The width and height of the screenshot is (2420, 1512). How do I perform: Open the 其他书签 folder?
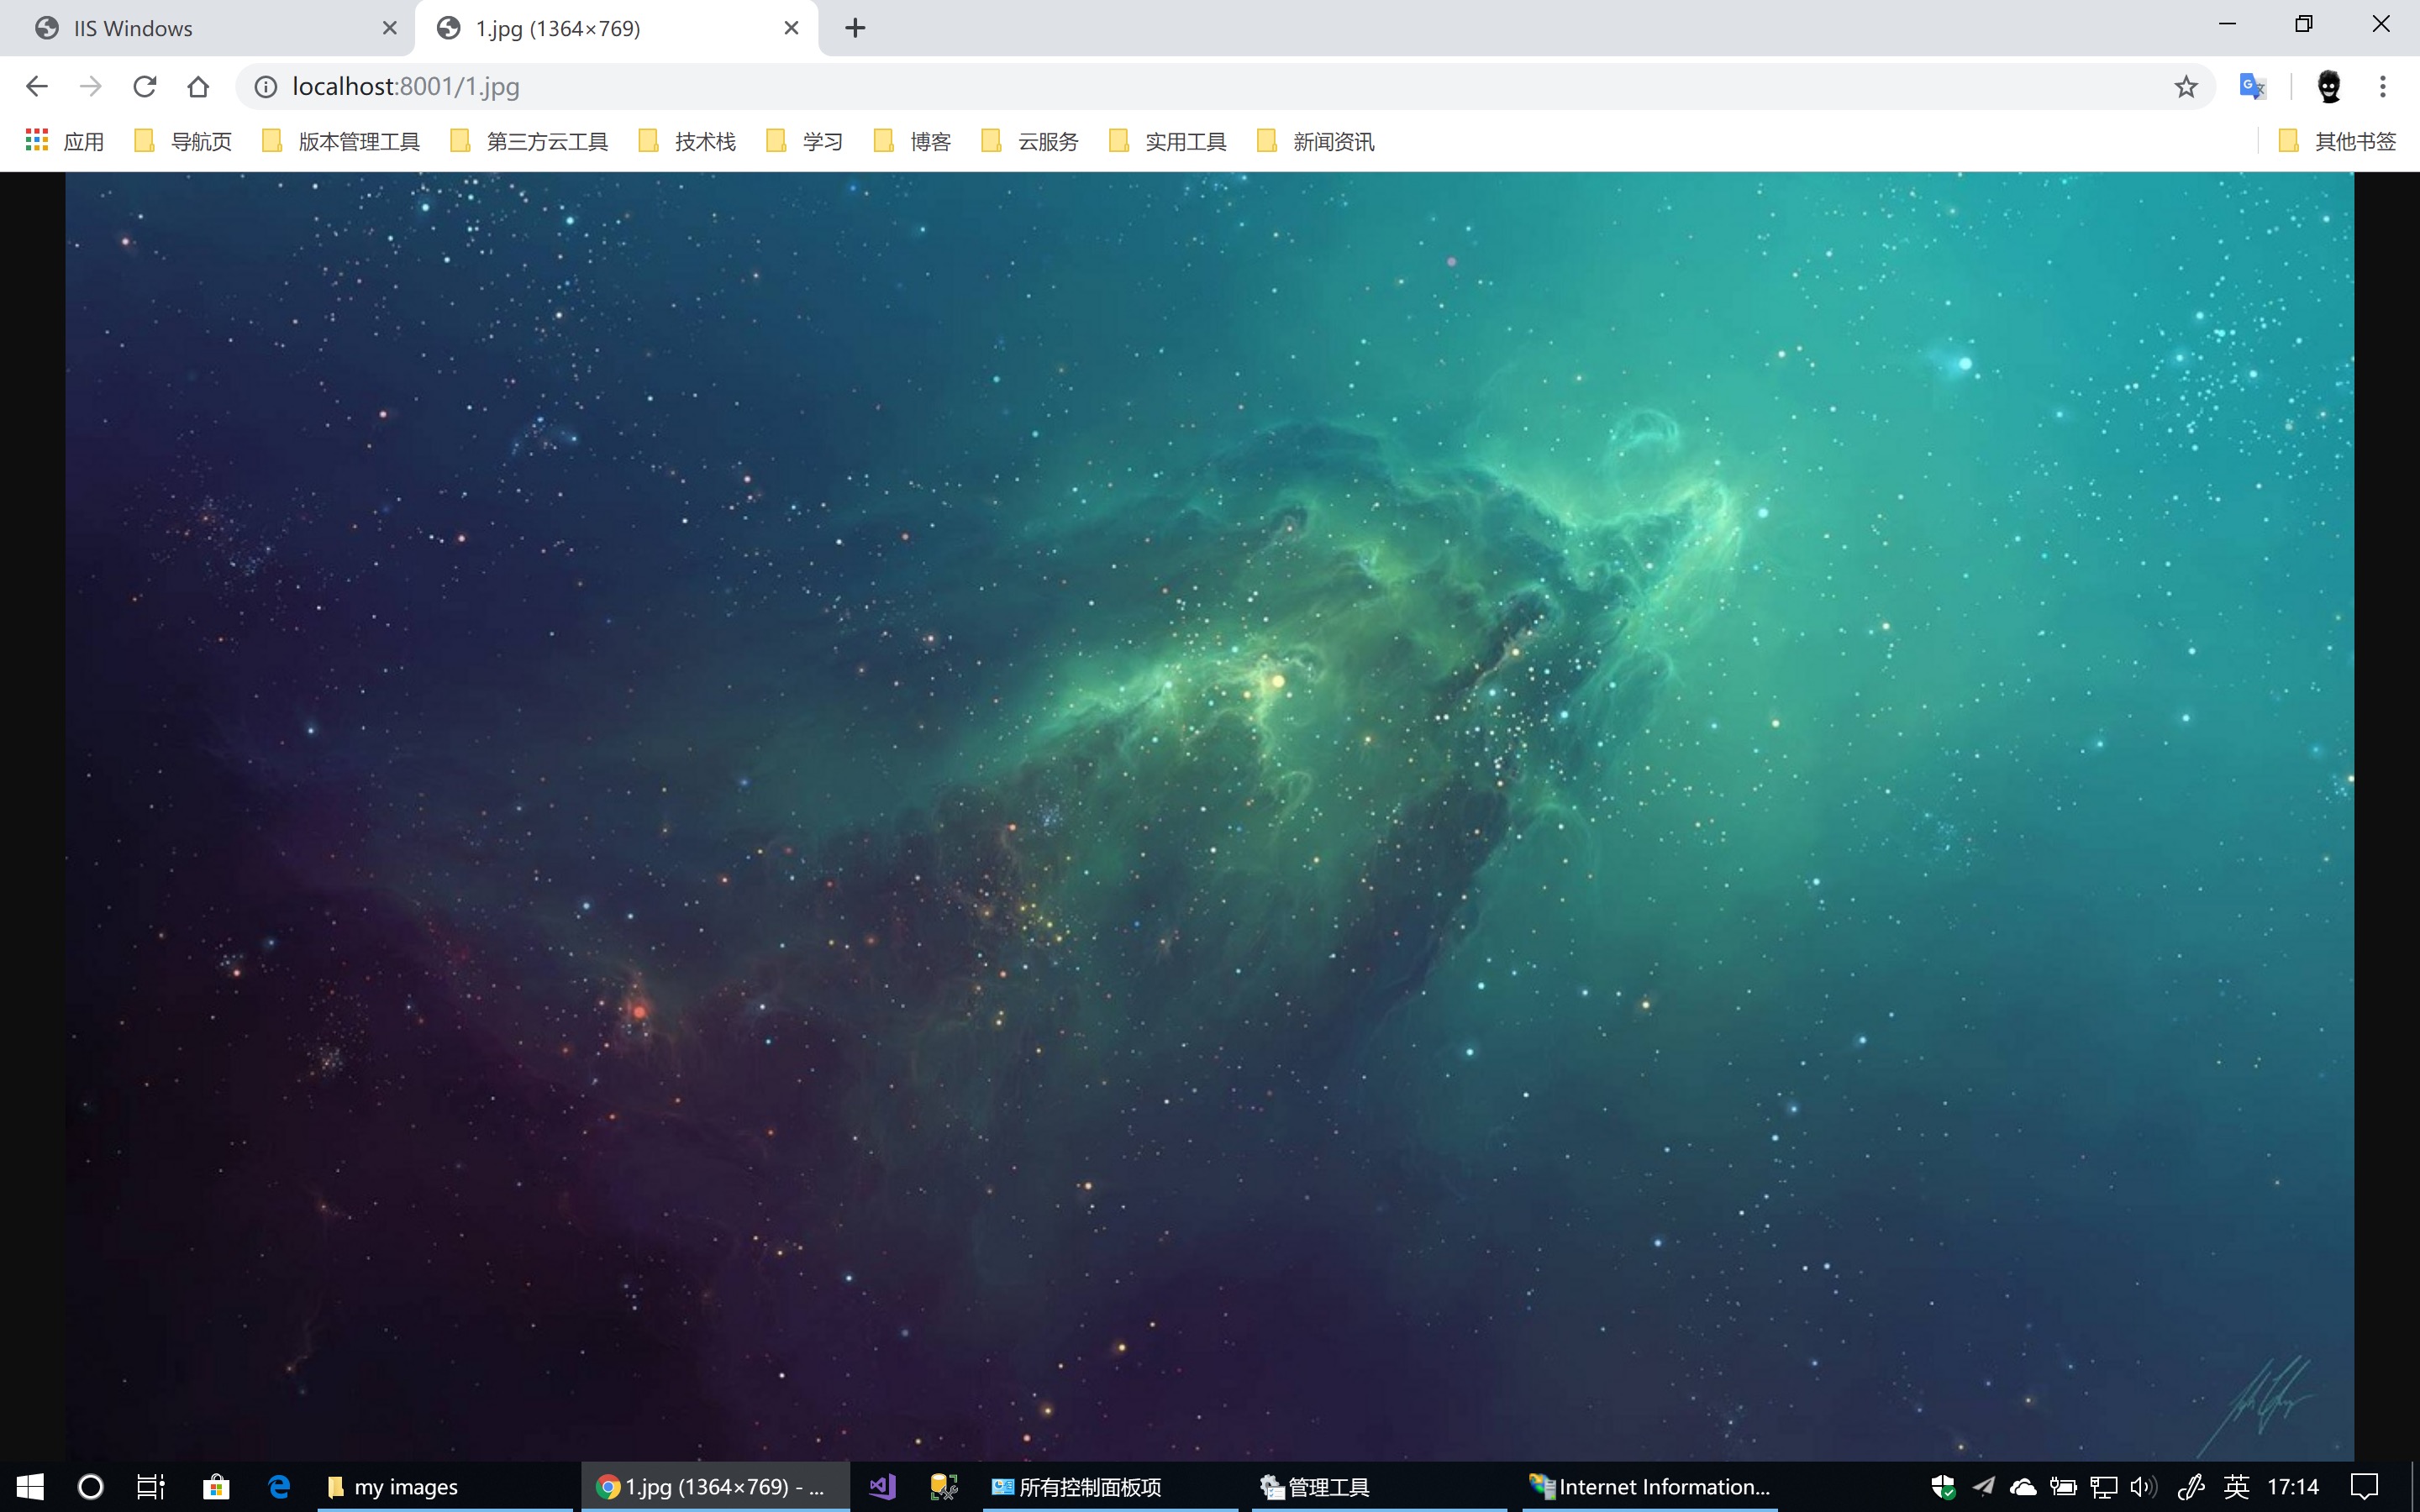2338,141
